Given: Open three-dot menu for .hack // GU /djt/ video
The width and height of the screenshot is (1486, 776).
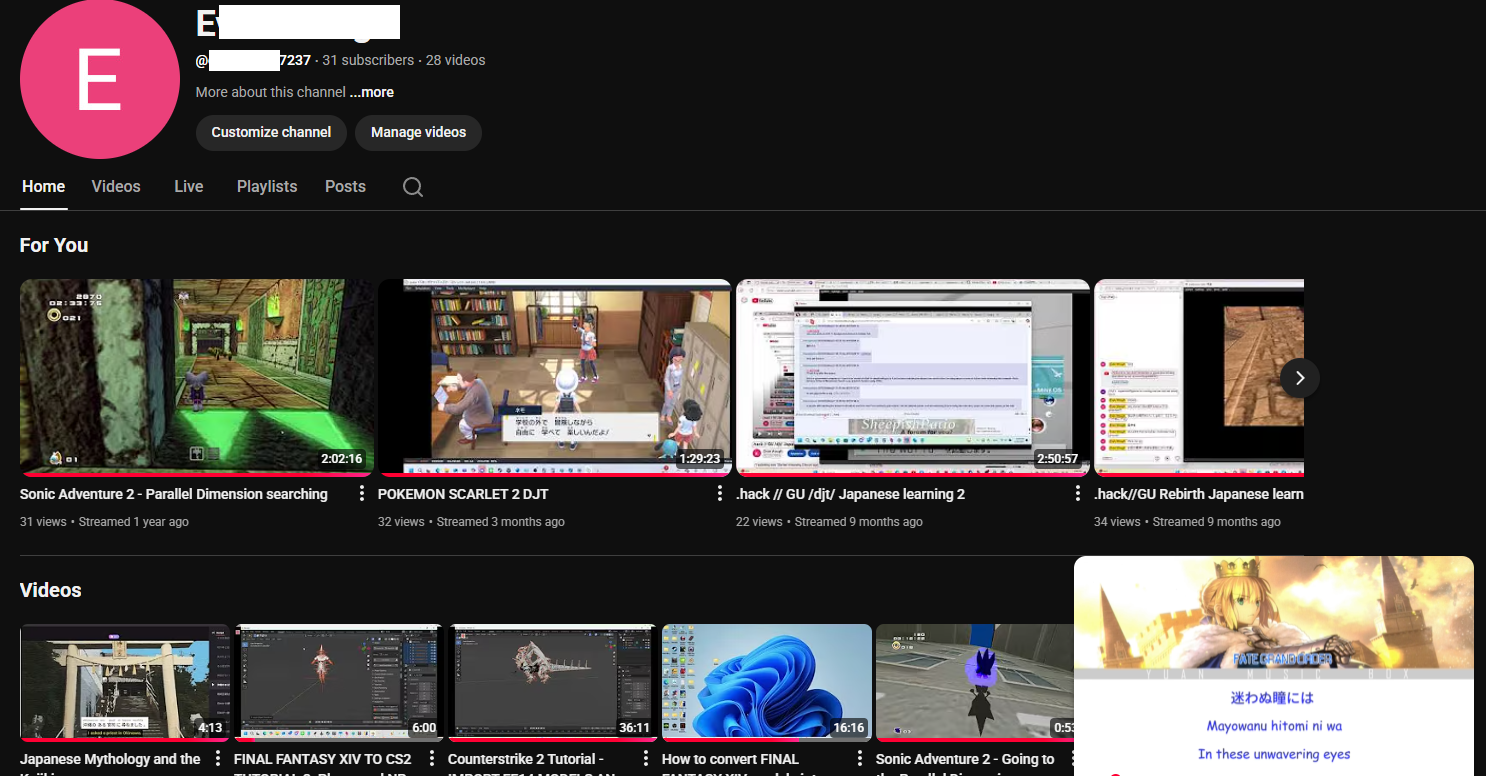Looking at the screenshot, I should (x=1078, y=494).
